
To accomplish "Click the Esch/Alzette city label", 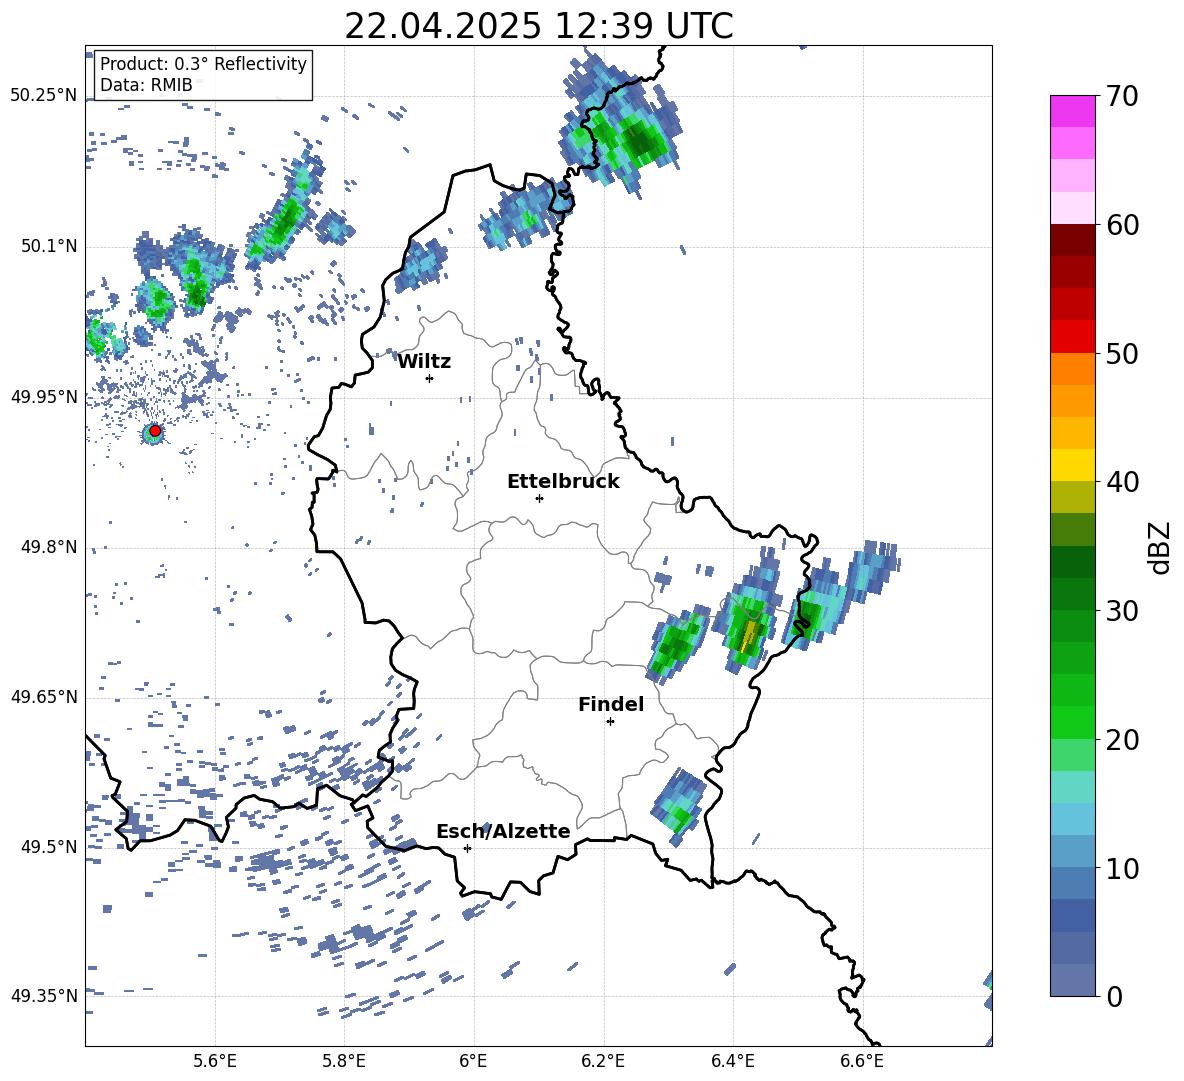I will [503, 832].
